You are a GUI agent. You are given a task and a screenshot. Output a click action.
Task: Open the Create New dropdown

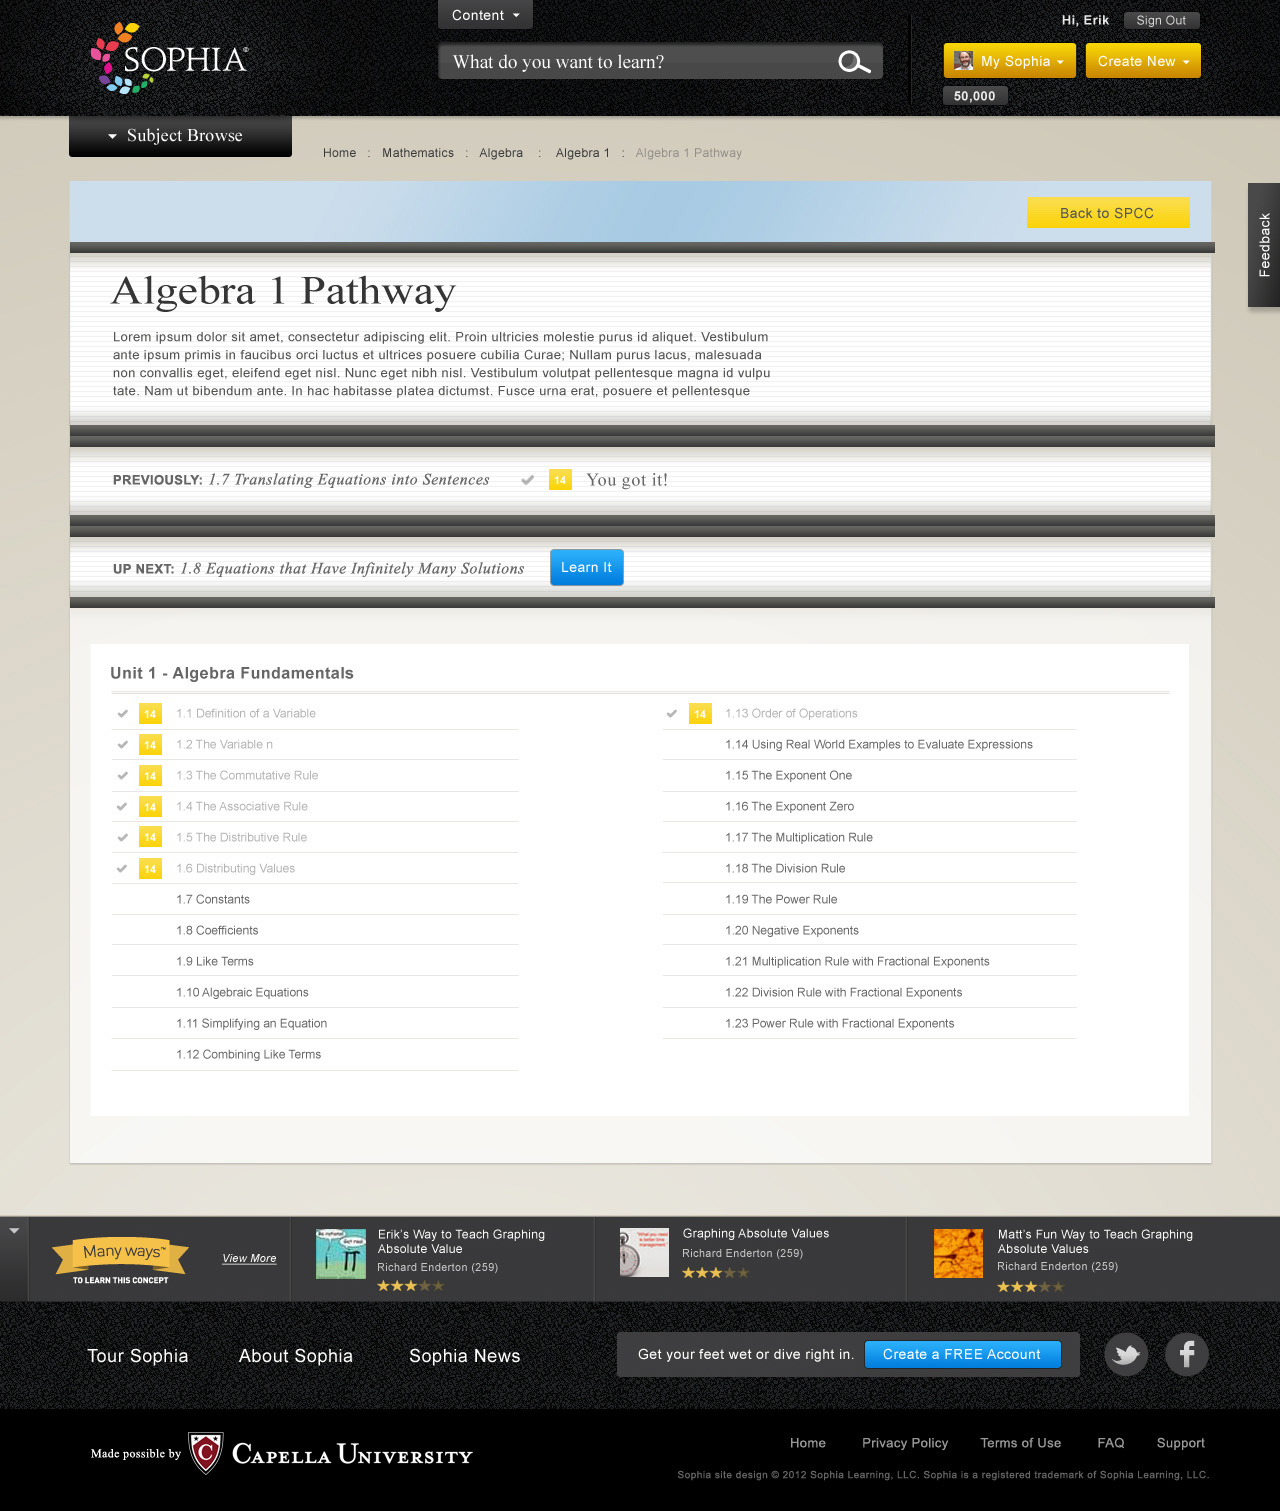pos(1143,61)
